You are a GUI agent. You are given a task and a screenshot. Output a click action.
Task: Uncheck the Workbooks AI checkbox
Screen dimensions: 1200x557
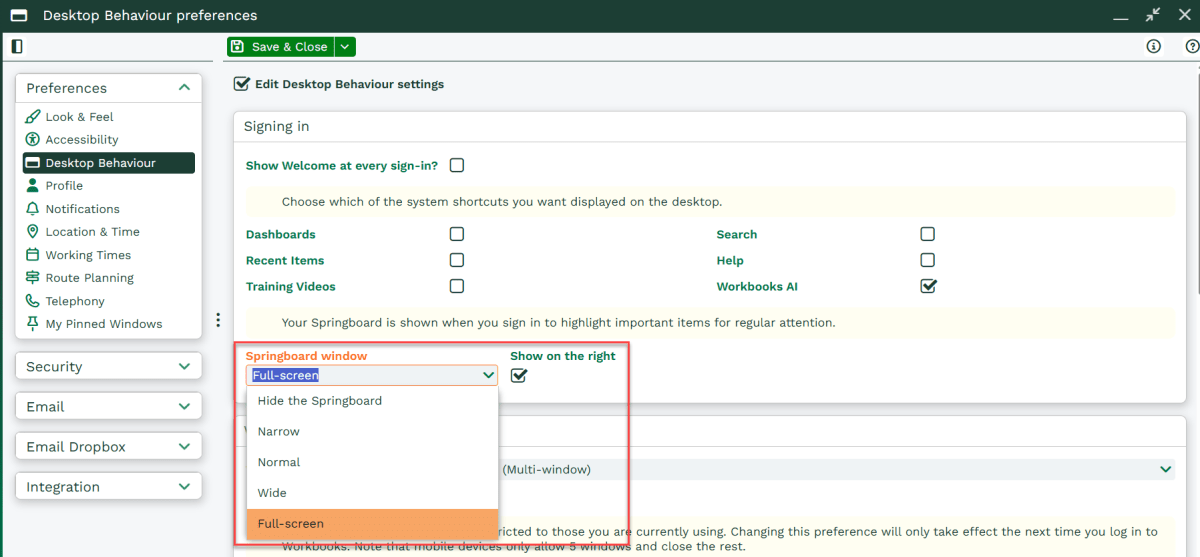(x=929, y=286)
